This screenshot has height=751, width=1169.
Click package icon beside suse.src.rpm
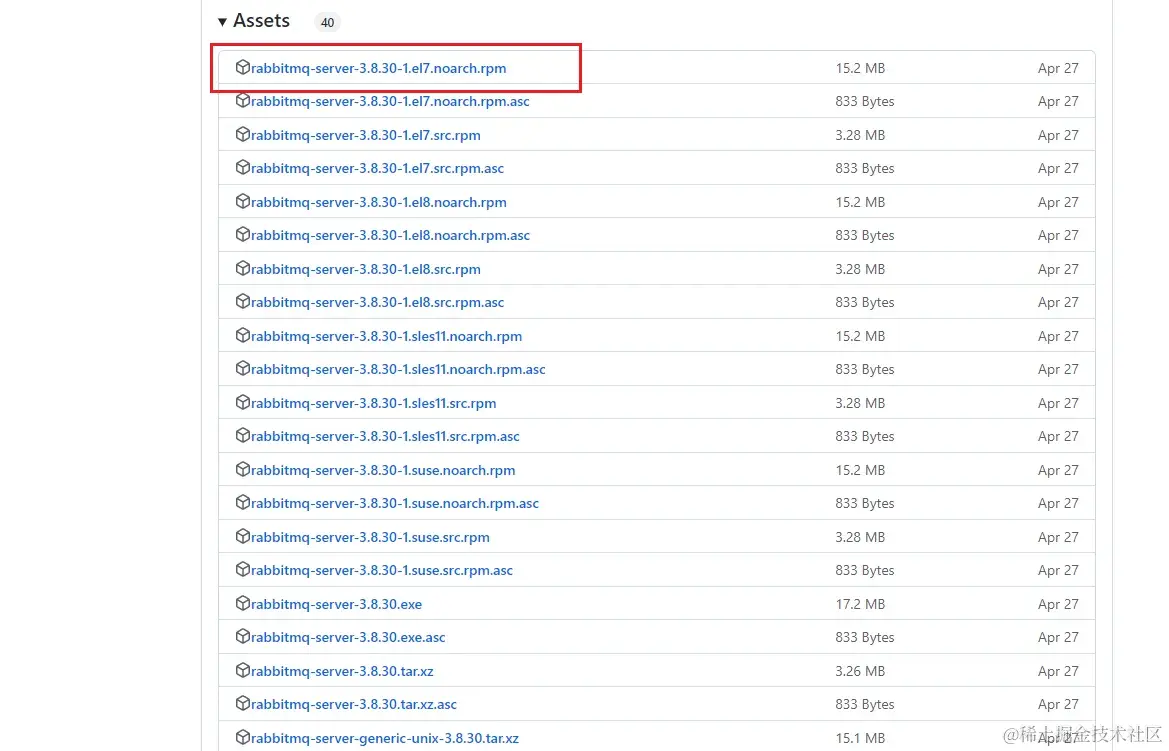click(x=242, y=536)
